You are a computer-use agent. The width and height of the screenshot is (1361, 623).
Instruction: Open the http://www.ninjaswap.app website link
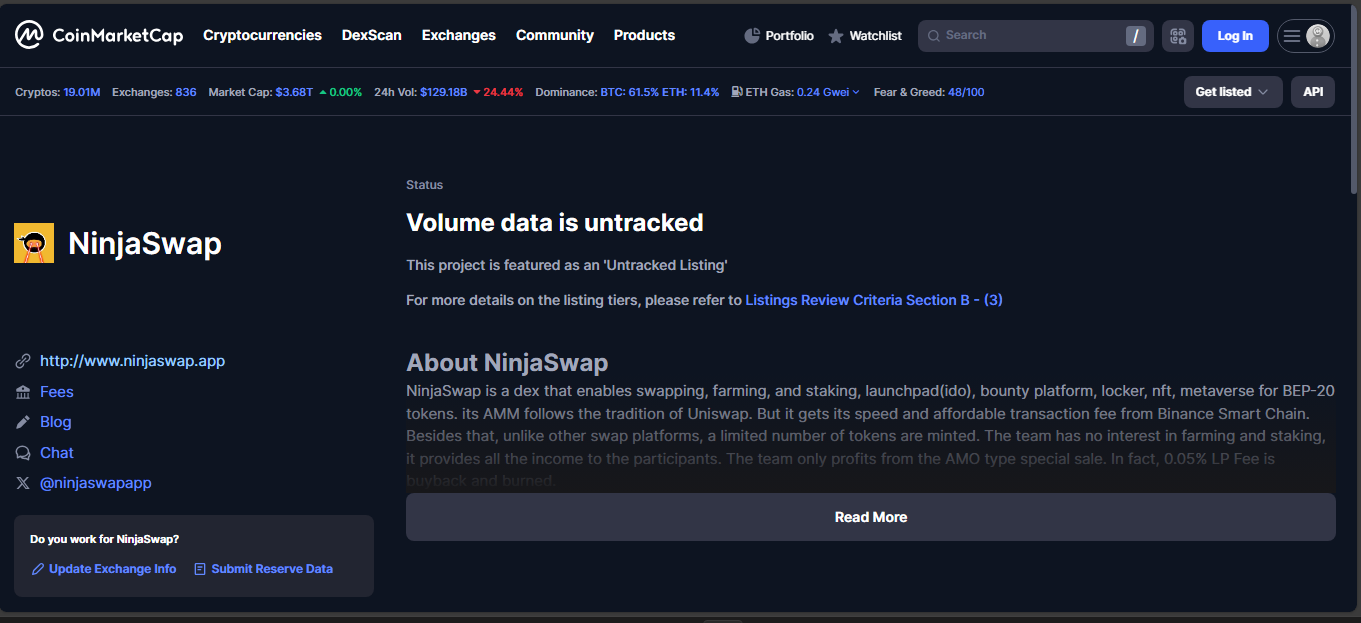pyautogui.click(x=132, y=361)
